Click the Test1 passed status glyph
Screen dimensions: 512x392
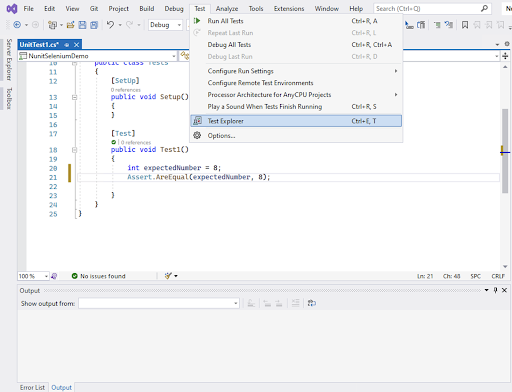pos(114,142)
